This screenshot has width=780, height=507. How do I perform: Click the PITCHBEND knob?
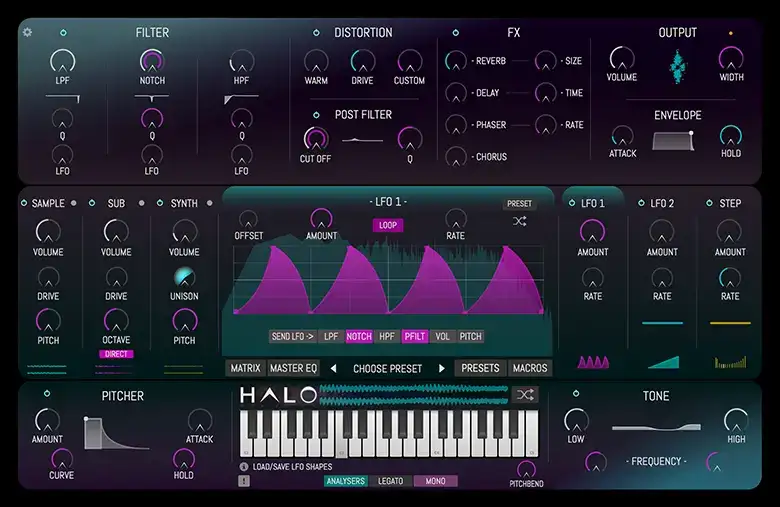(x=526, y=469)
